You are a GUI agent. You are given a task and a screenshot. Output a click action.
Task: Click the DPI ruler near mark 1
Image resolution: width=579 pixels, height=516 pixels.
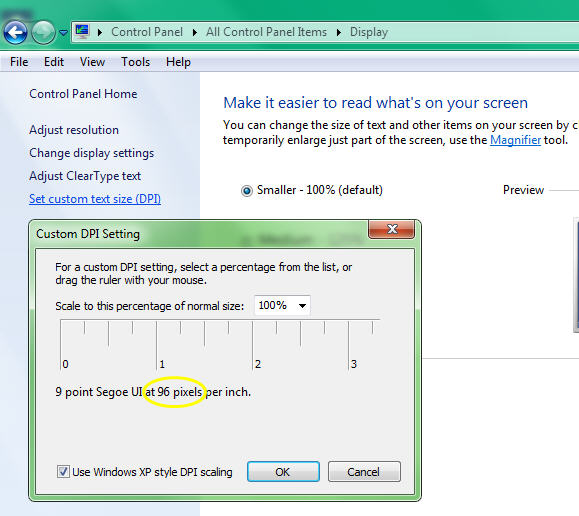click(157, 345)
